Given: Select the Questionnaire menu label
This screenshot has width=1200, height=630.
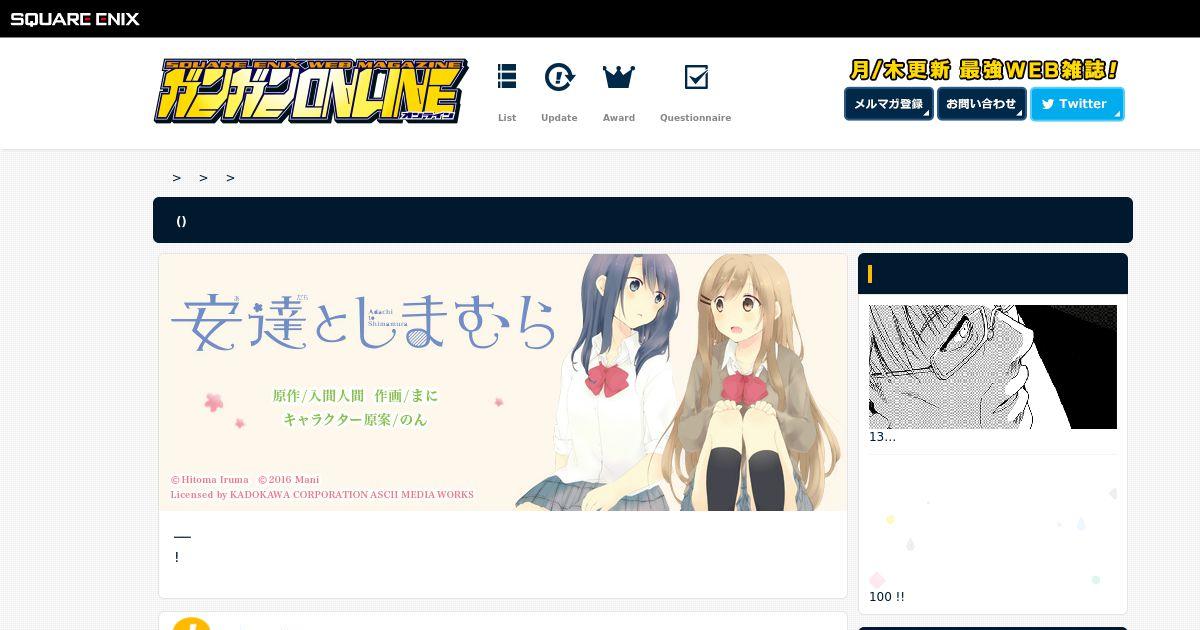Looking at the screenshot, I should (x=696, y=118).
